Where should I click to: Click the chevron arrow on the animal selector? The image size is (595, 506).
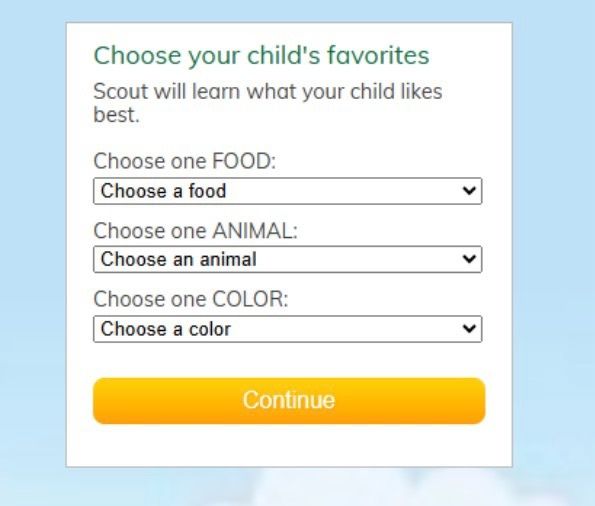click(x=469, y=259)
